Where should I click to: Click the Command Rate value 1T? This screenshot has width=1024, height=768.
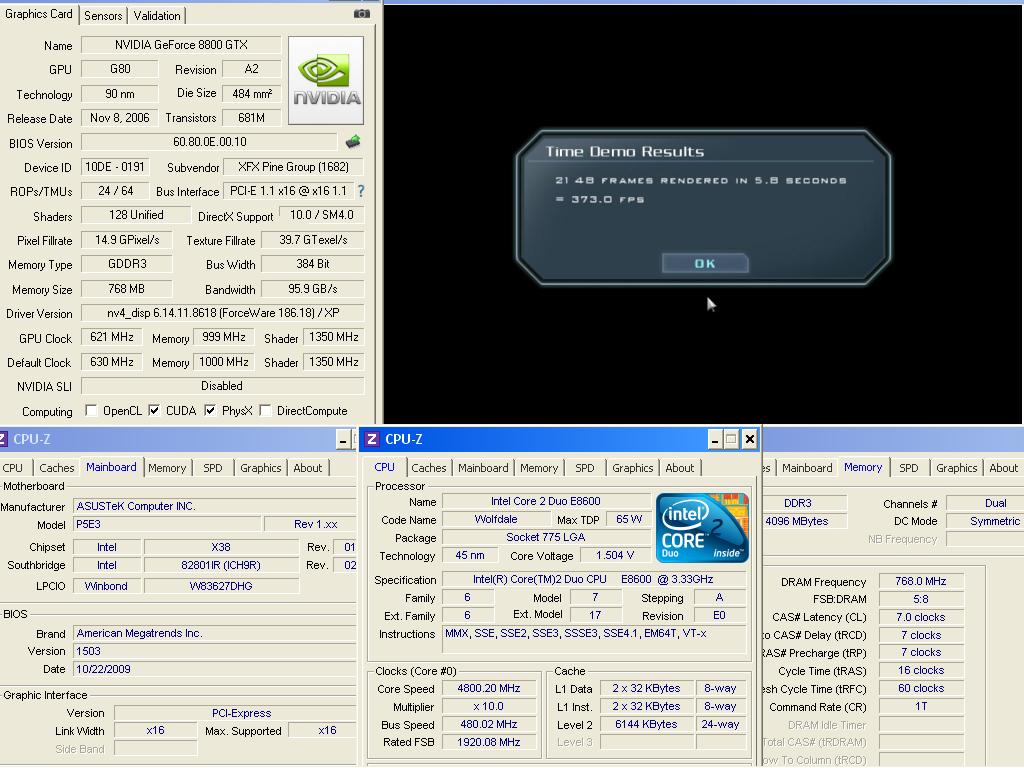(x=921, y=707)
